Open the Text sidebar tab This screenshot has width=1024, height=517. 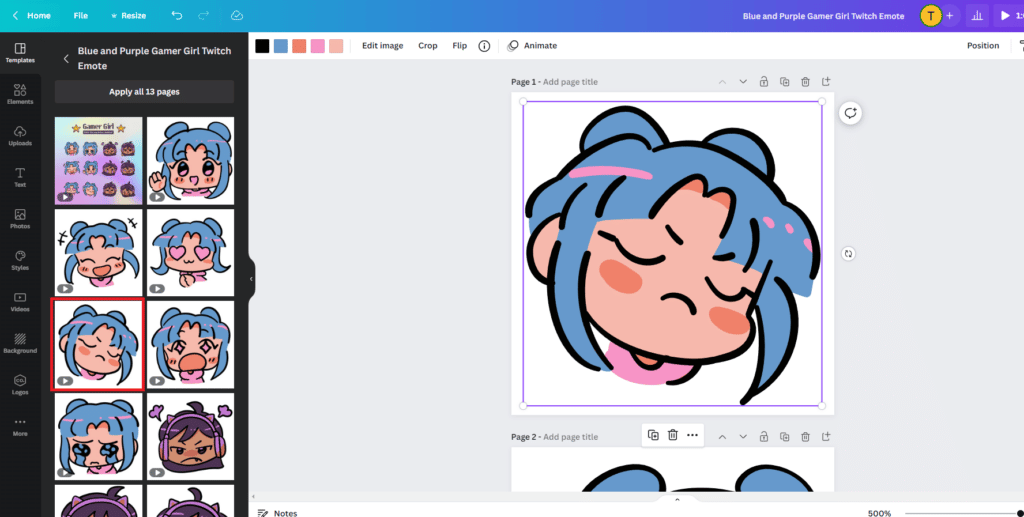tap(20, 178)
